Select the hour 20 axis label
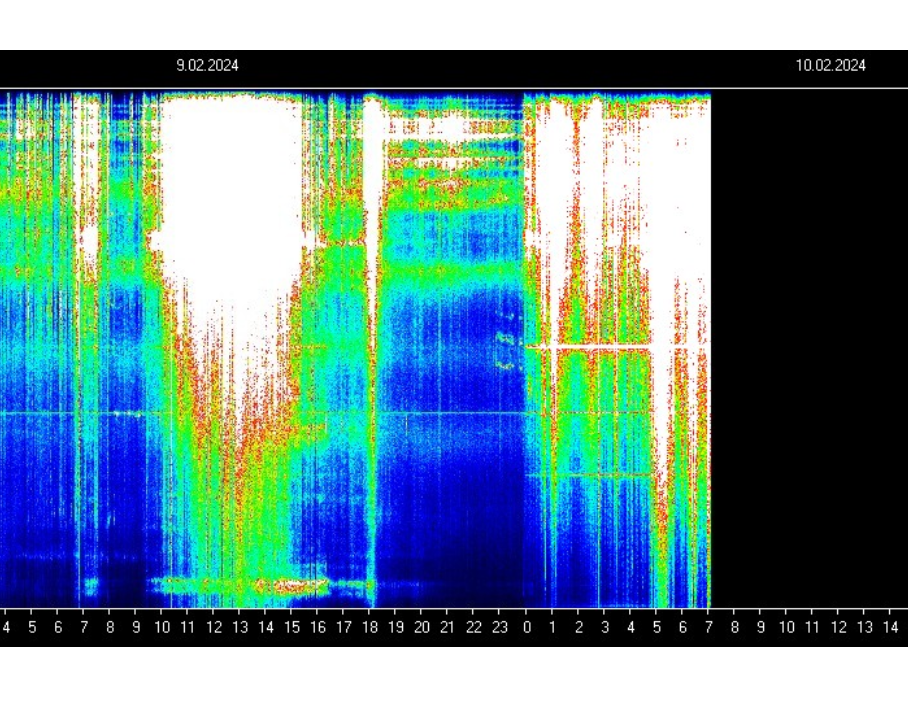 pyautogui.click(x=422, y=627)
